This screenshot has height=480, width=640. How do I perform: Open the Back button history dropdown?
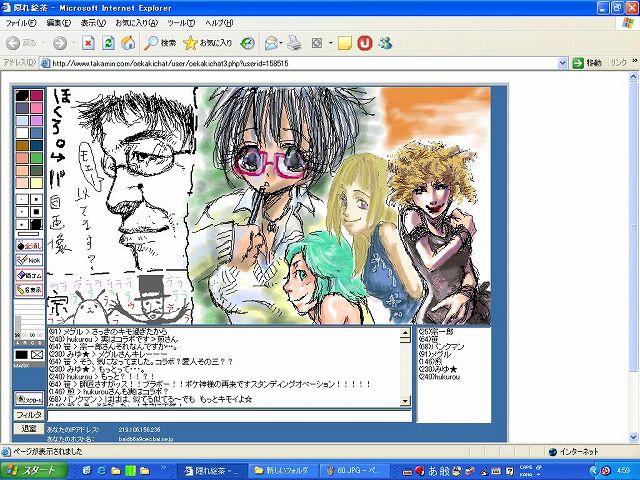point(44,43)
